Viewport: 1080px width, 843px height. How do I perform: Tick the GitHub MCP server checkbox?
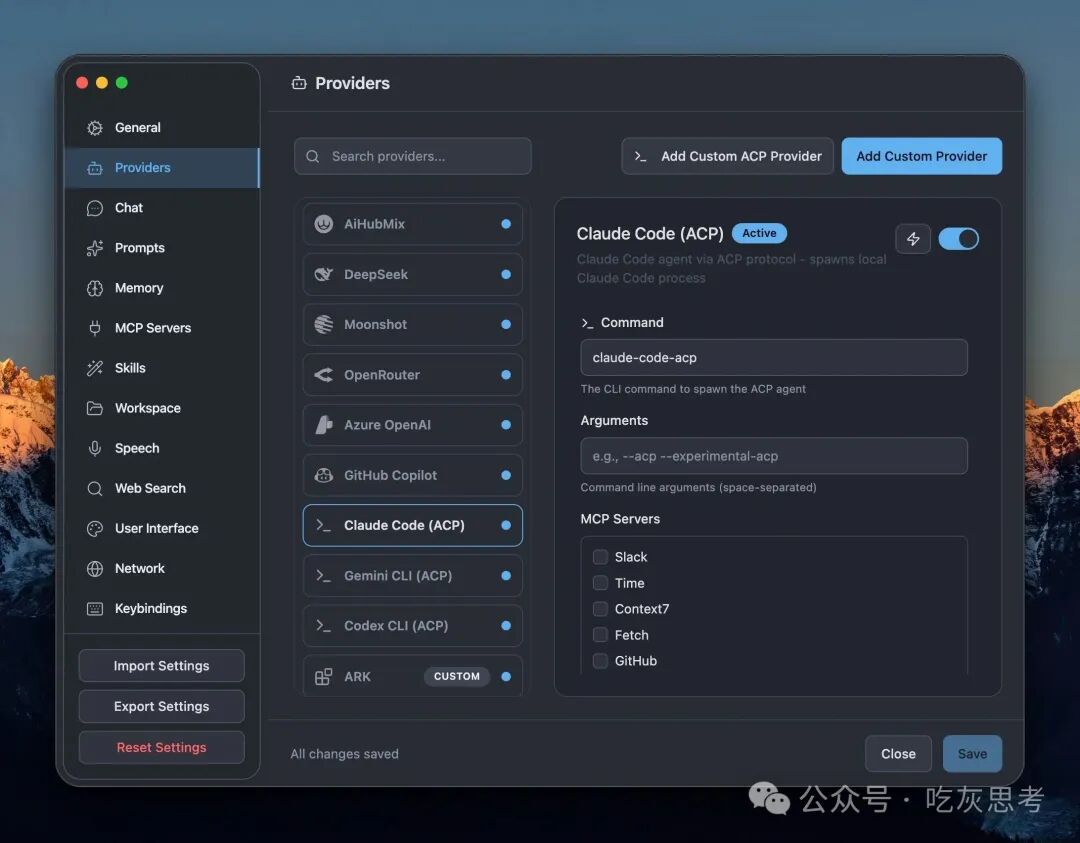(x=601, y=660)
